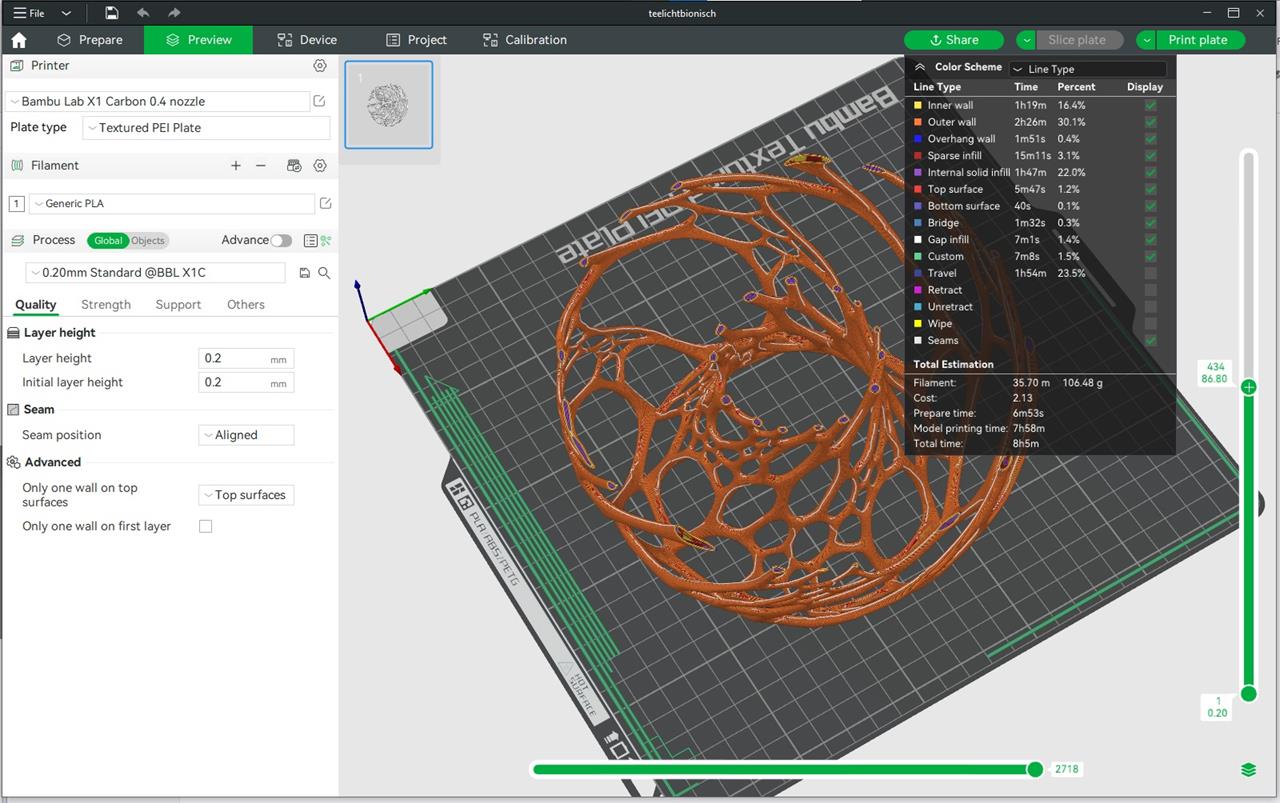The width and height of the screenshot is (1280, 803).
Task: Click the layers icon at bottom right
Action: pyautogui.click(x=1248, y=769)
